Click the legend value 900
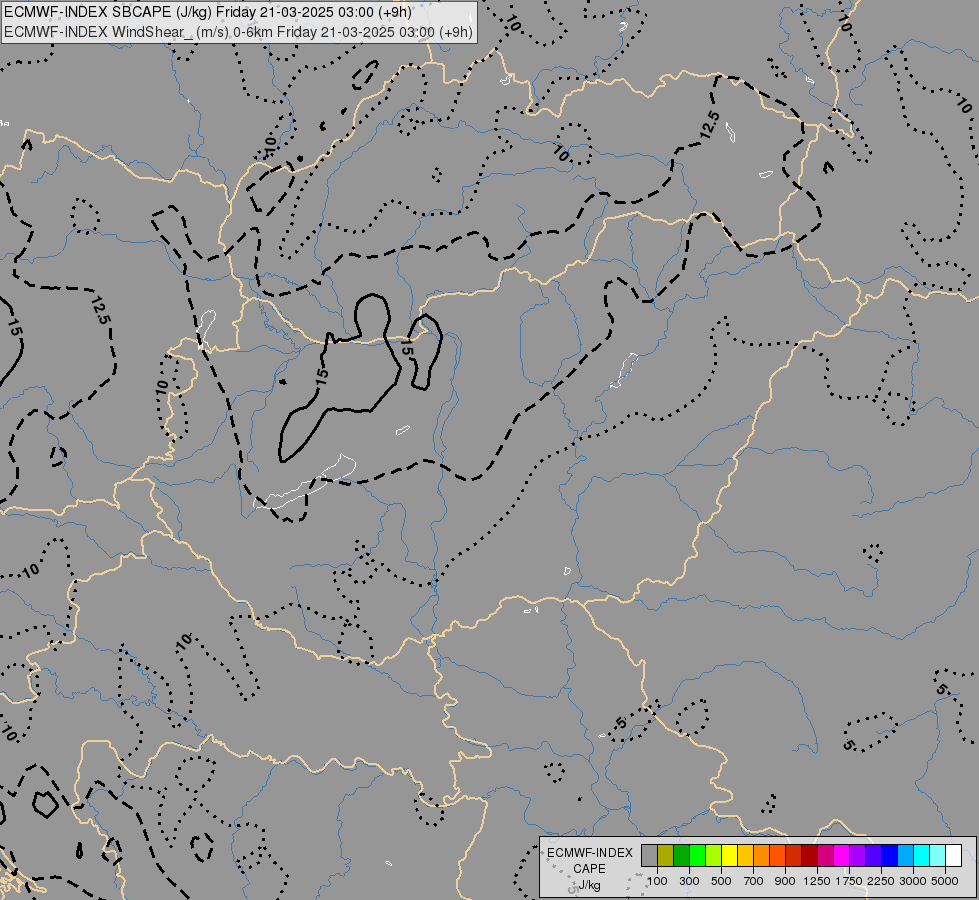 785,881
